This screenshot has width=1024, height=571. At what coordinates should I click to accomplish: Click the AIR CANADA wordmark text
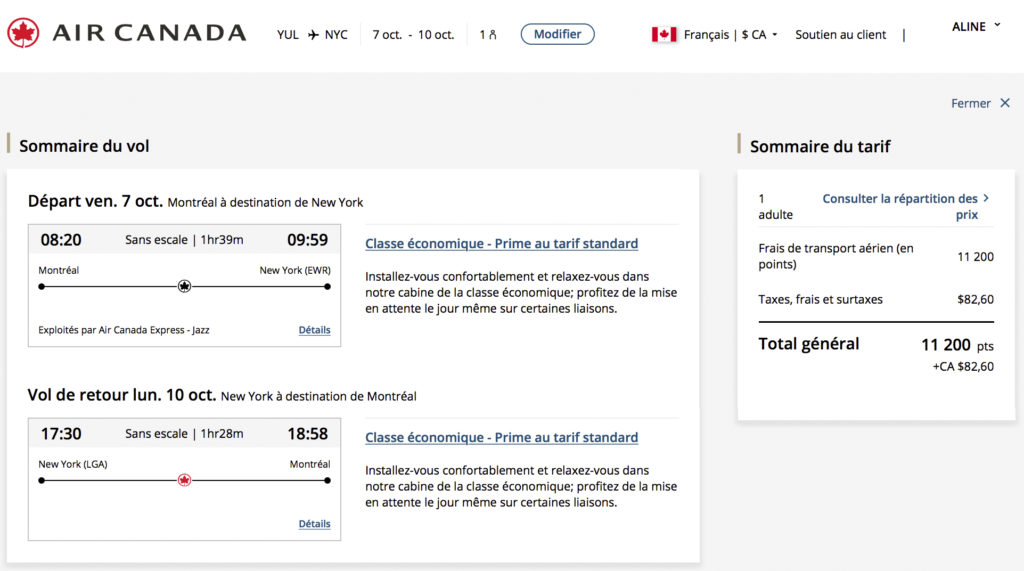(149, 33)
